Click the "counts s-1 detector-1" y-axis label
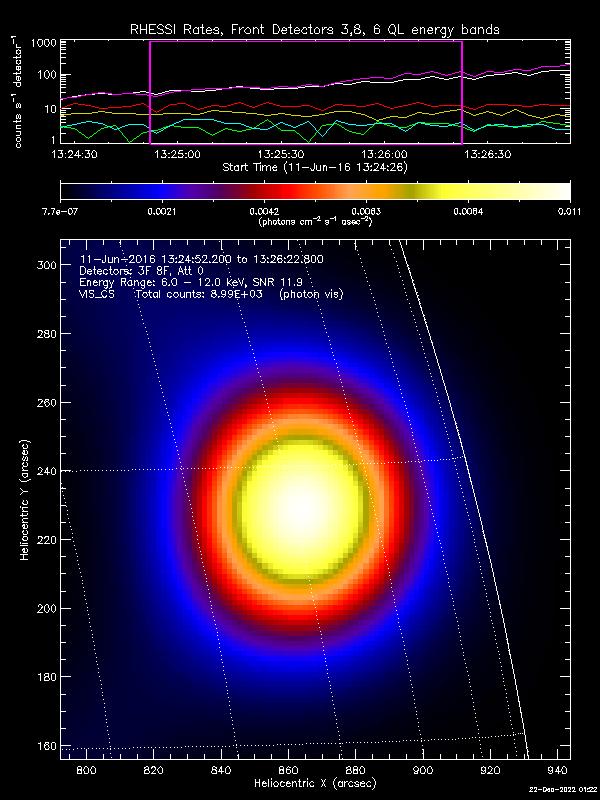Image resolution: width=600 pixels, height=800 pixels. tap(18, 93)
